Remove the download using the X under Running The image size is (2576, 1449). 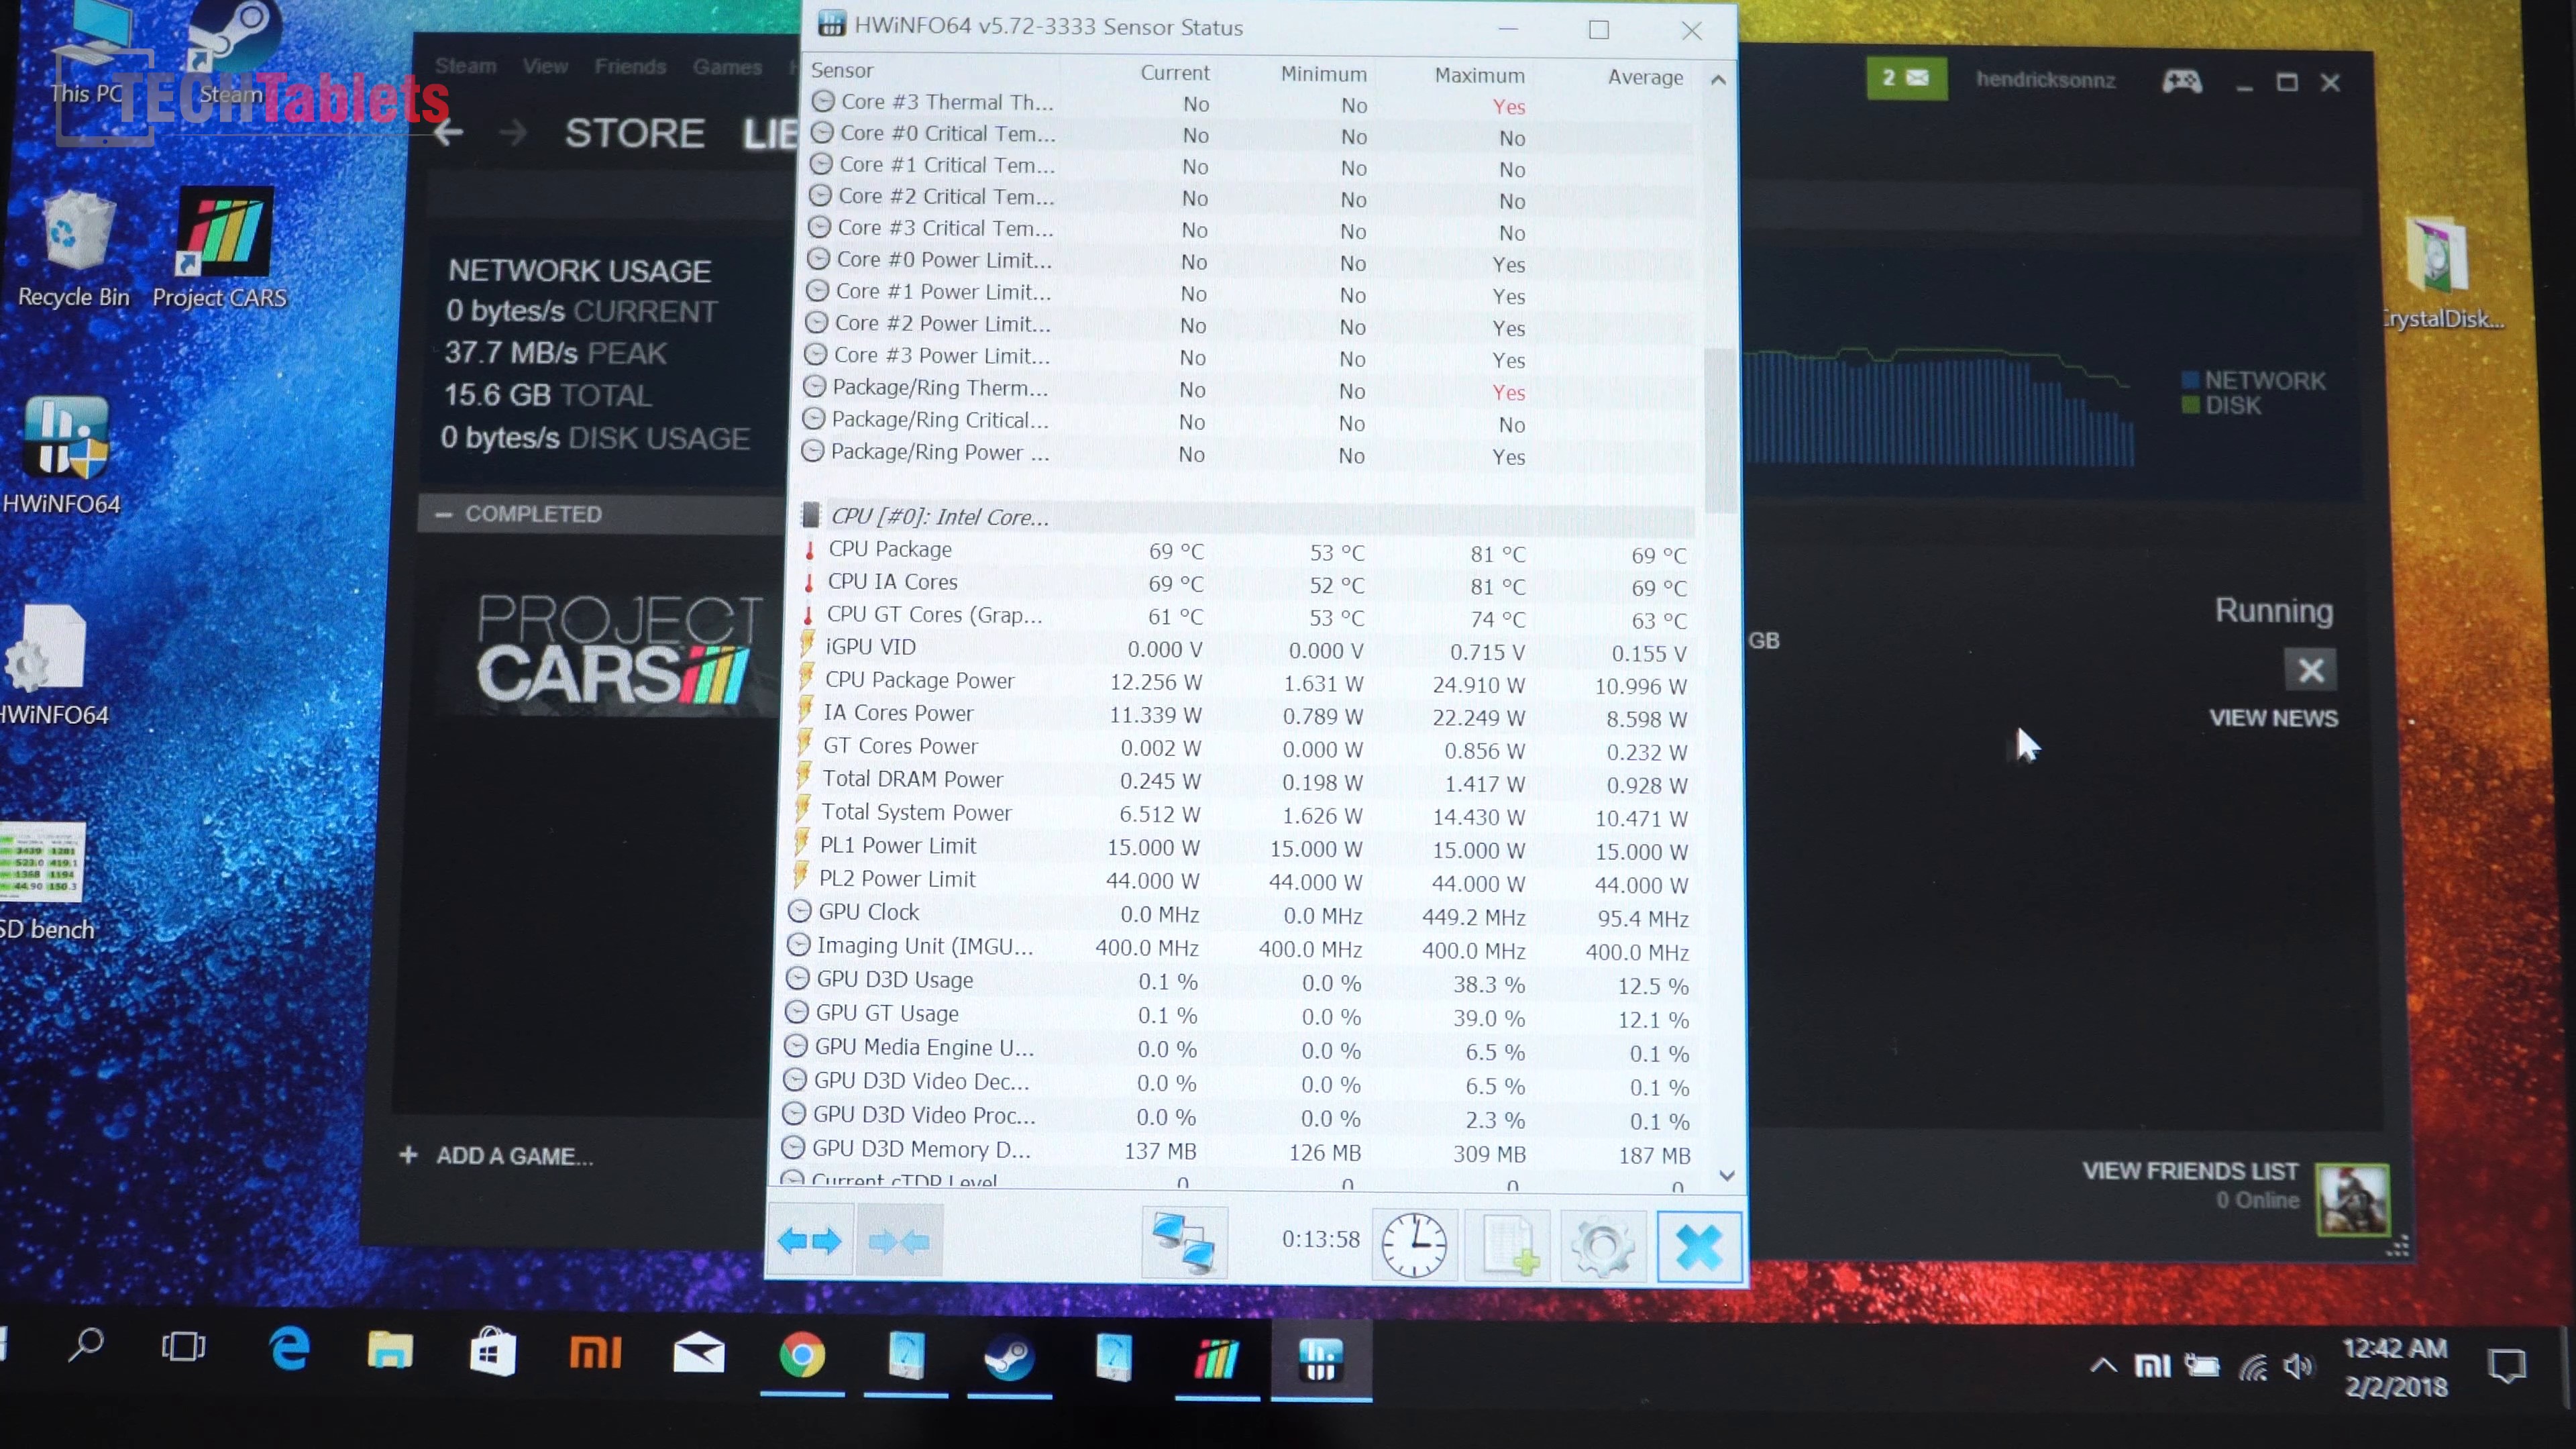[2310, 670]
